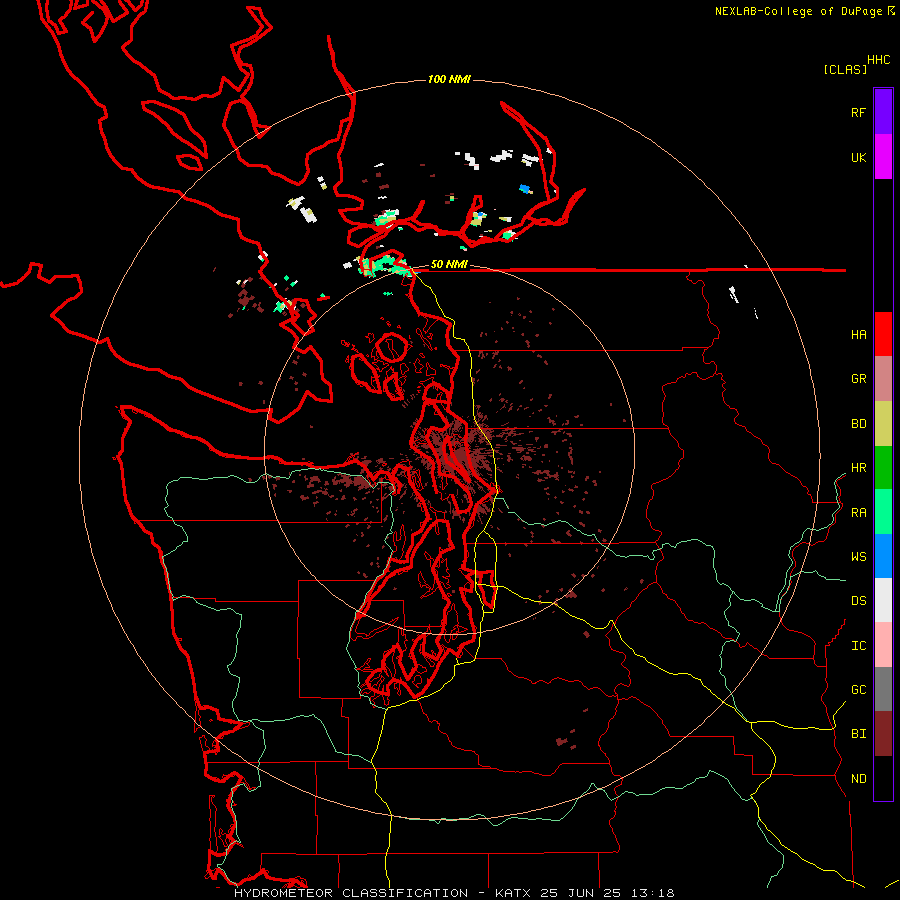Click the RF legend label
The height and width of the screenshot is (900, 900).
pos(858,112)
